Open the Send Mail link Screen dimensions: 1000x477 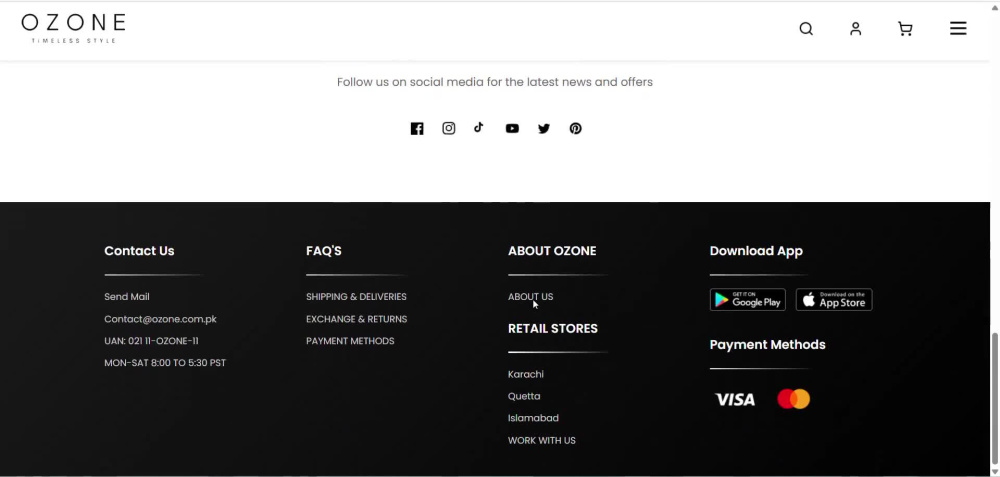[127, 297]
